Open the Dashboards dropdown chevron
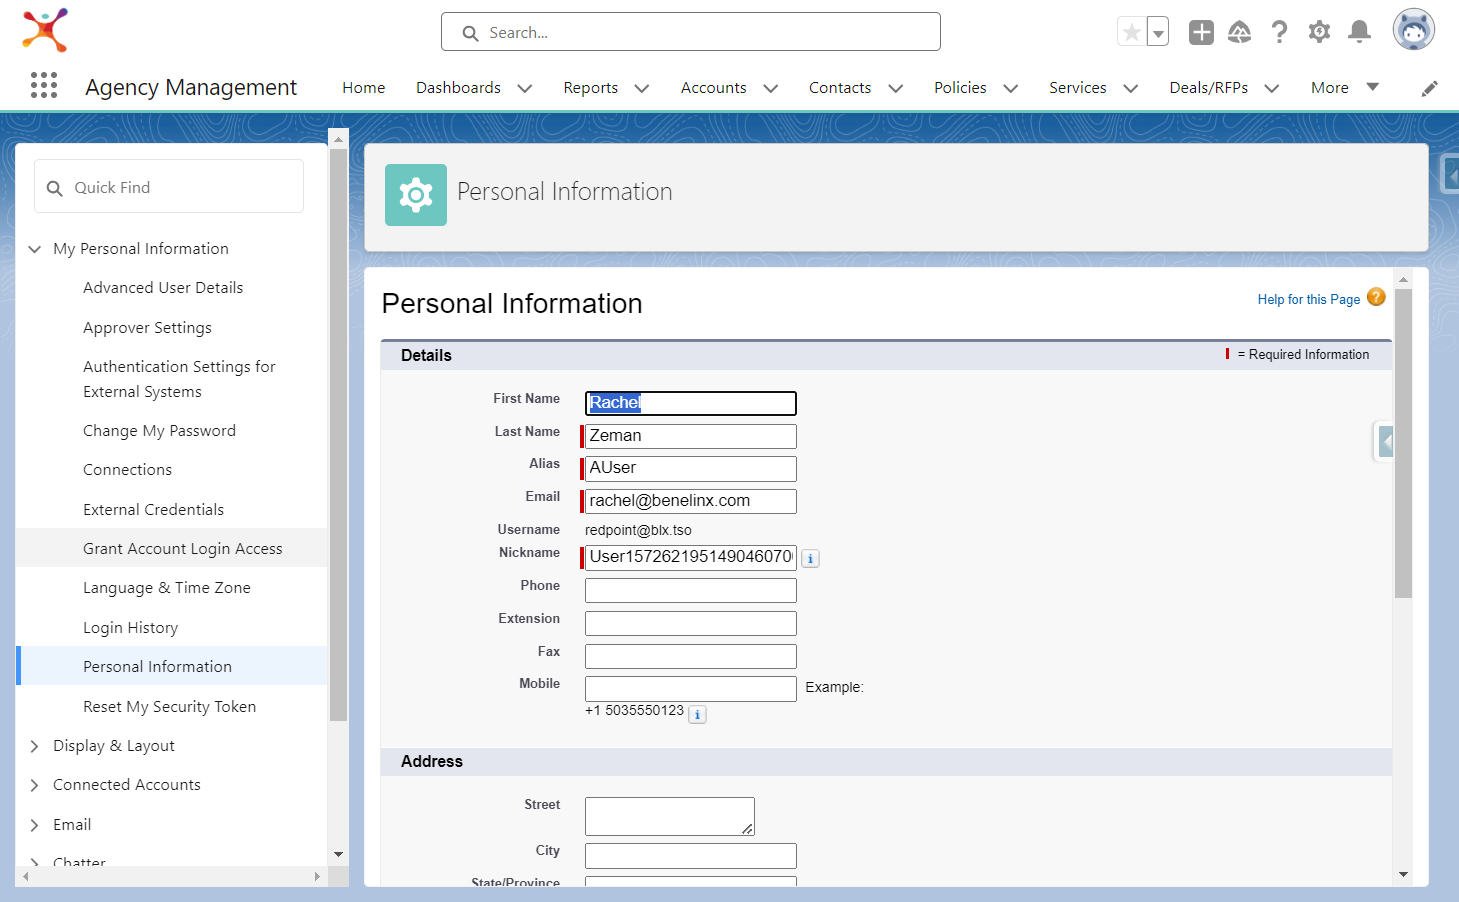This screenshot has width=1459, height=902. click(525, 88)
